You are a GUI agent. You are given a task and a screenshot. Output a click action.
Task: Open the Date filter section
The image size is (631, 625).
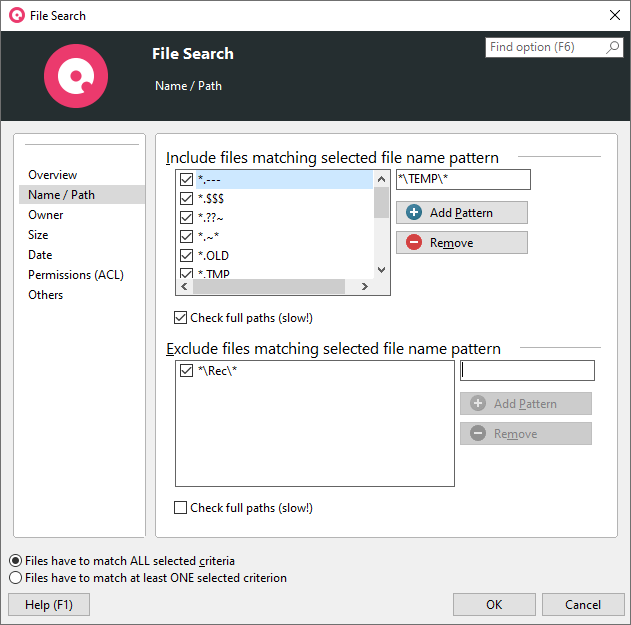coord(40,255)
